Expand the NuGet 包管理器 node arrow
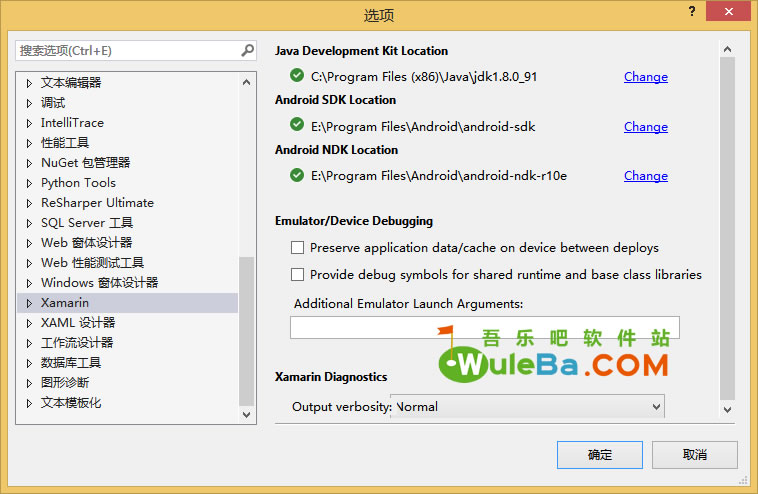758x494 pixels. click(29, 163)
